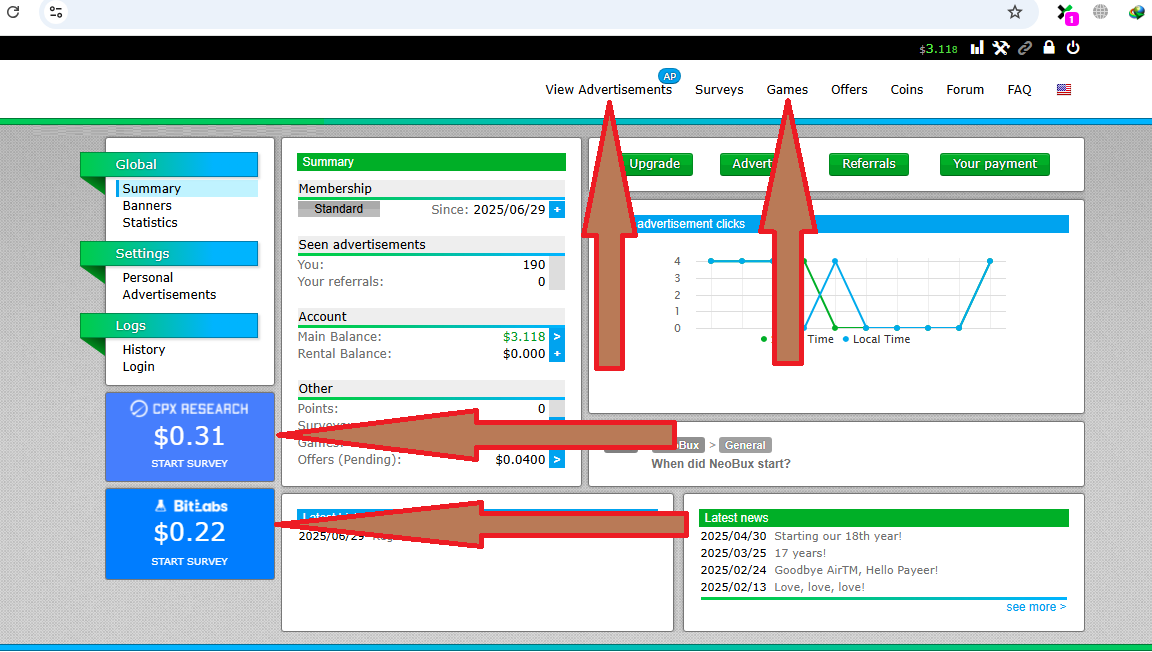Click the Local Time chart legend
The image size is (1152, 652).
point(876,339)
